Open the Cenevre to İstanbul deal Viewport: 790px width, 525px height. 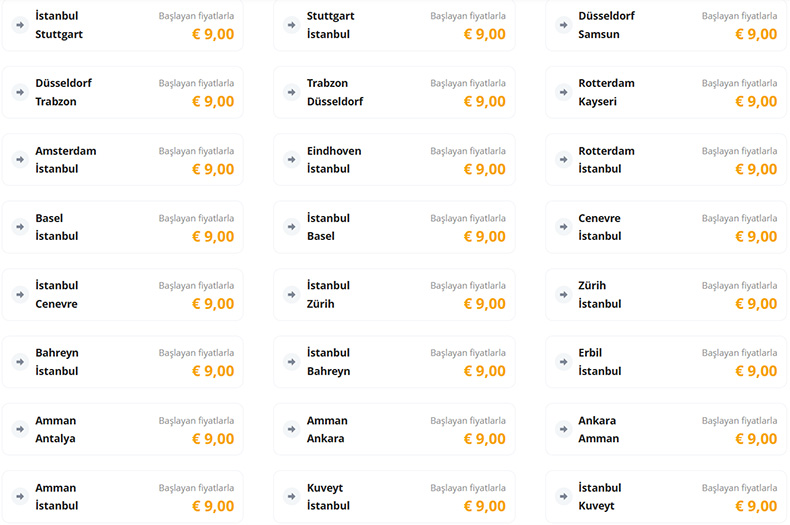(665, 227)
